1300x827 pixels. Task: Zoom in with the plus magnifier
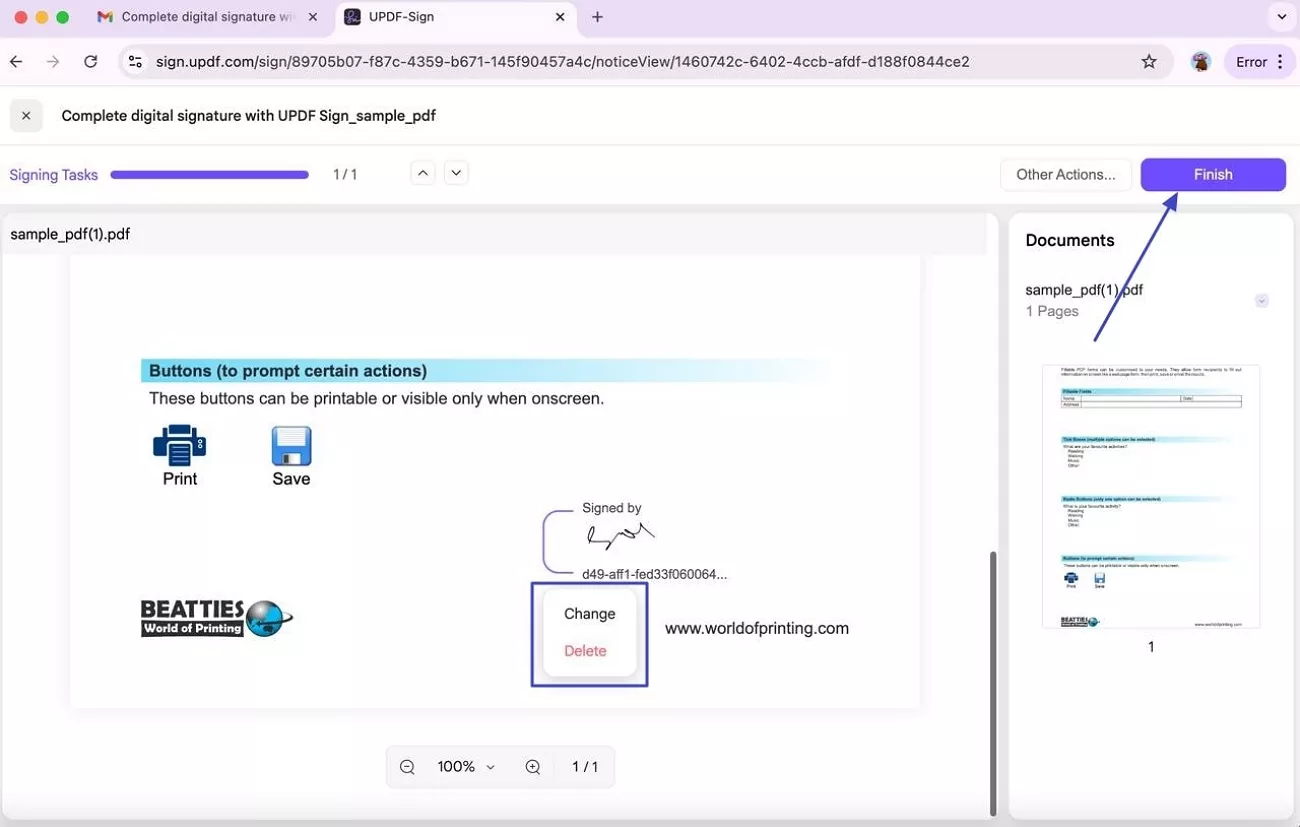pyautogui.click(x=533, y=767)
